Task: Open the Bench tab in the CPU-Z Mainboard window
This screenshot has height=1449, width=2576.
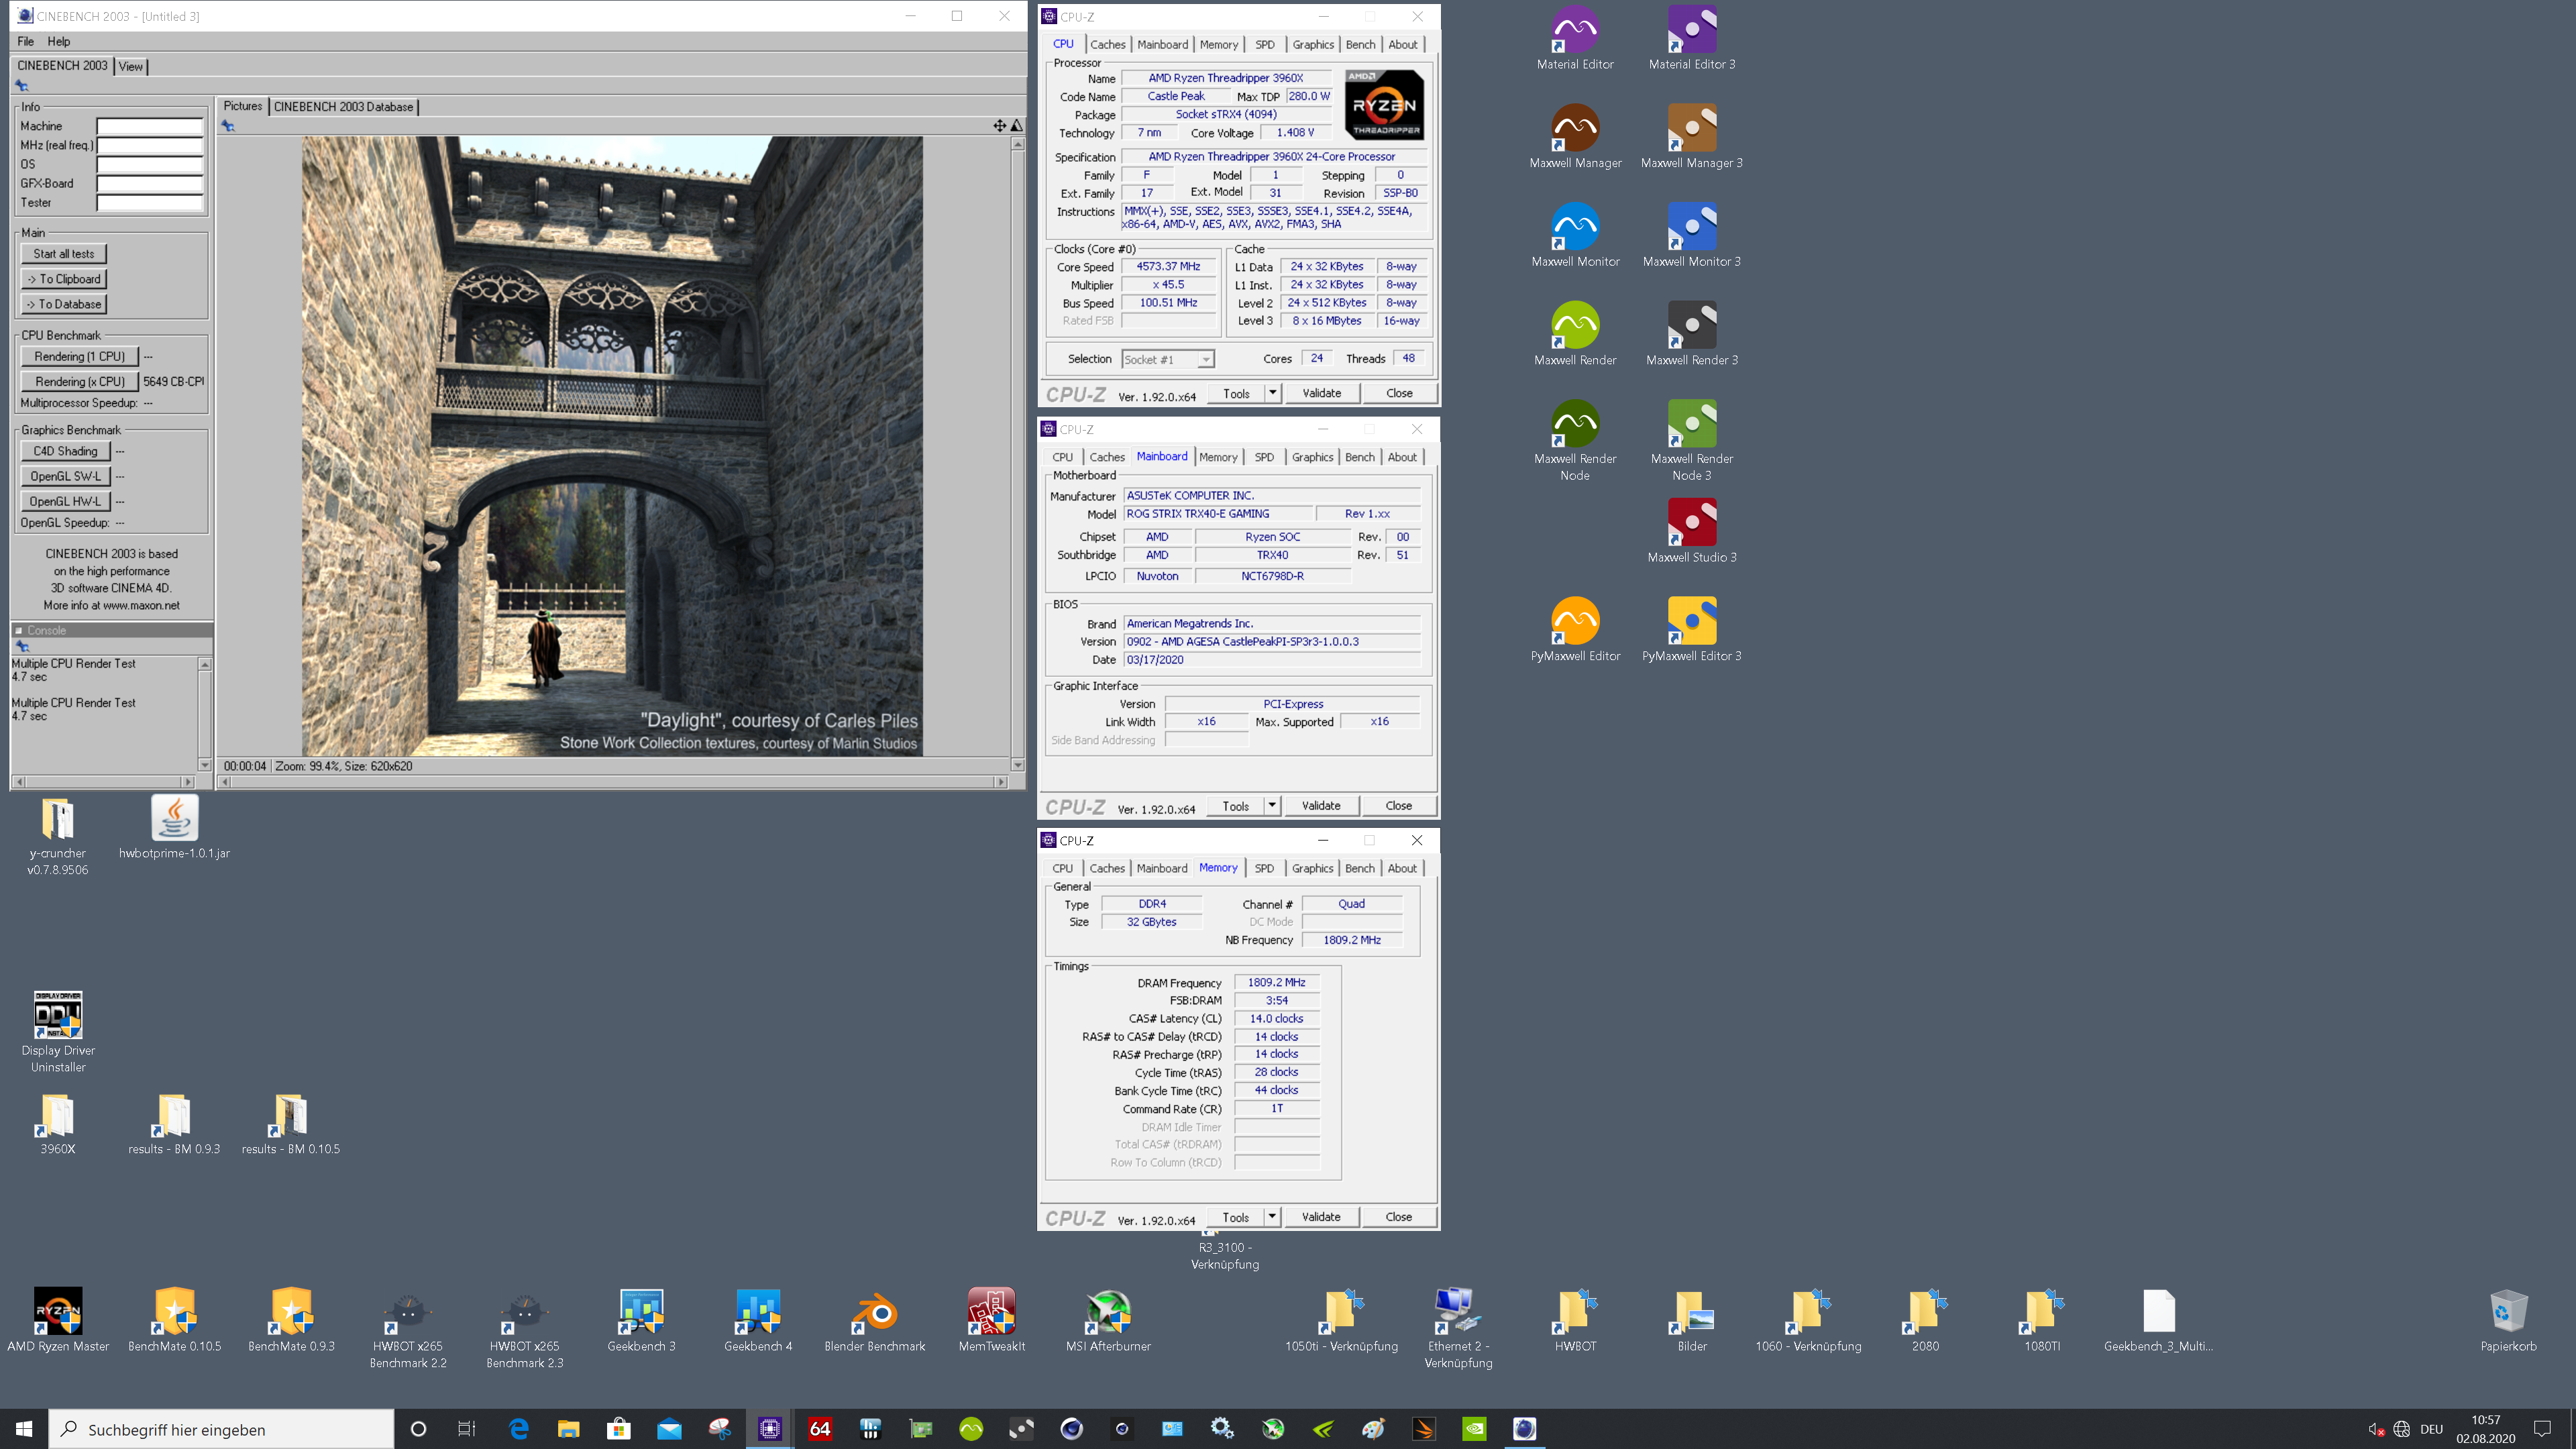Action: pos(1359,457)
